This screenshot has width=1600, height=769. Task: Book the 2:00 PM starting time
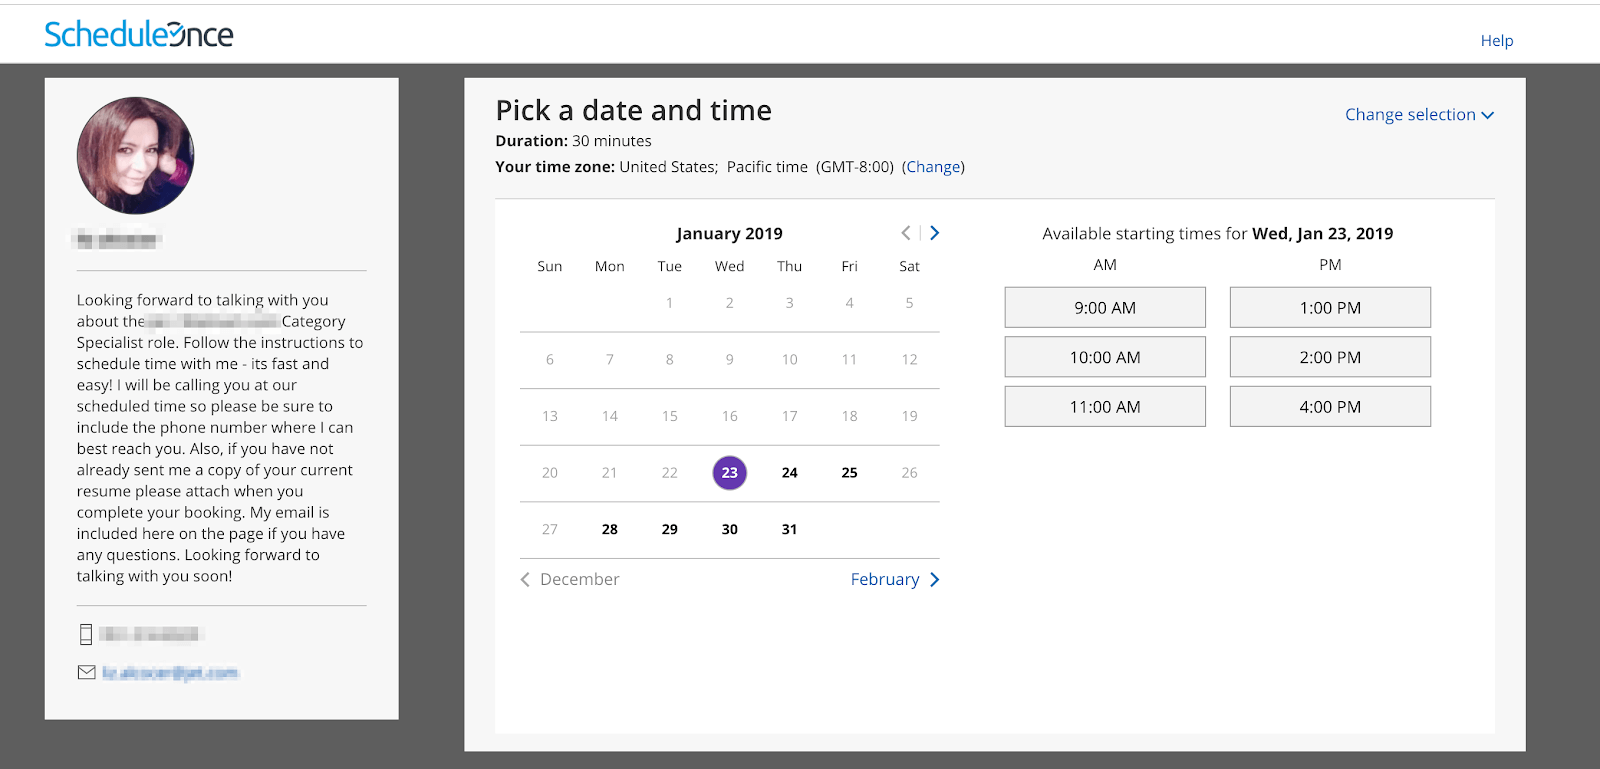pyautogui.click(x=1329, y=357)
